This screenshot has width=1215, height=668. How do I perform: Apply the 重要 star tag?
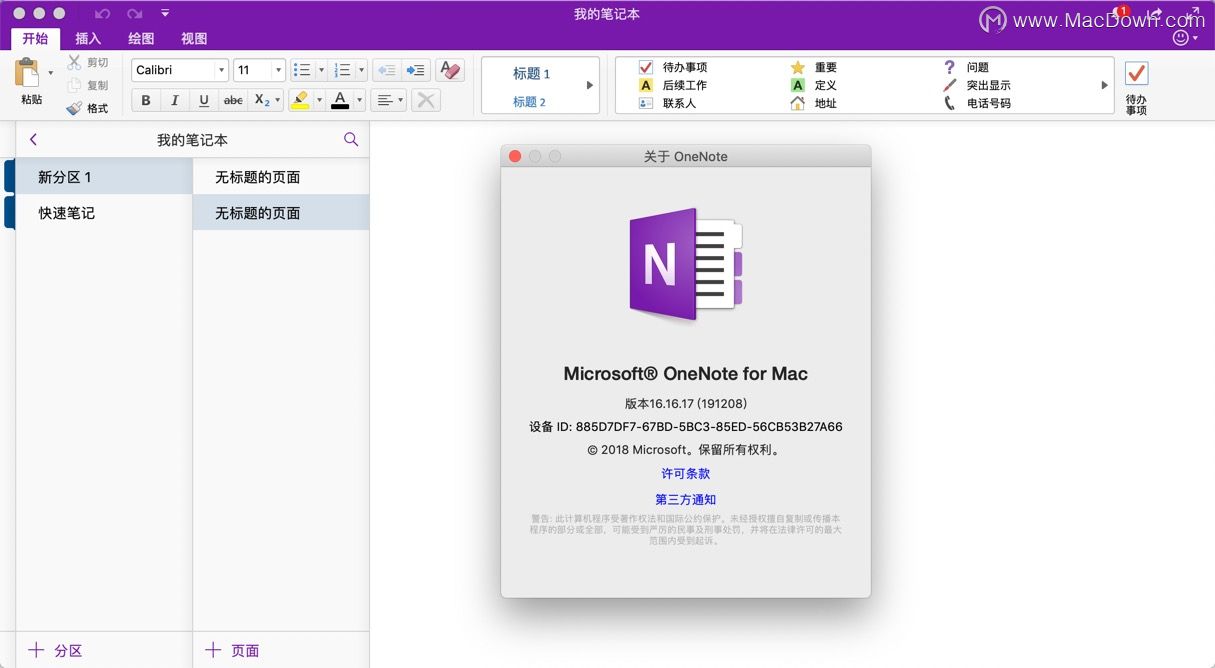[813, 67]
